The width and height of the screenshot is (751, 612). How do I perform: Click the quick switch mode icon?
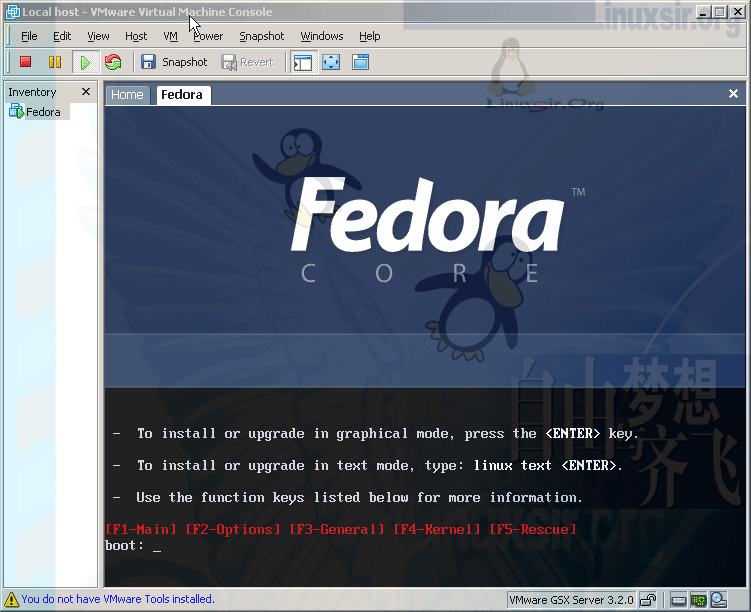tap(361, 62)
